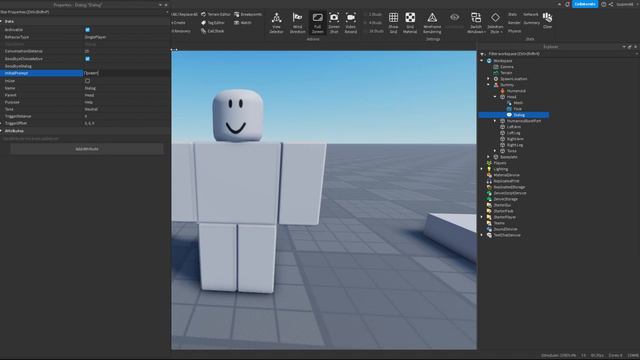This screenshot has width=640, height=360.
Task: Start Video Record
Action: [x=351, y=23]
